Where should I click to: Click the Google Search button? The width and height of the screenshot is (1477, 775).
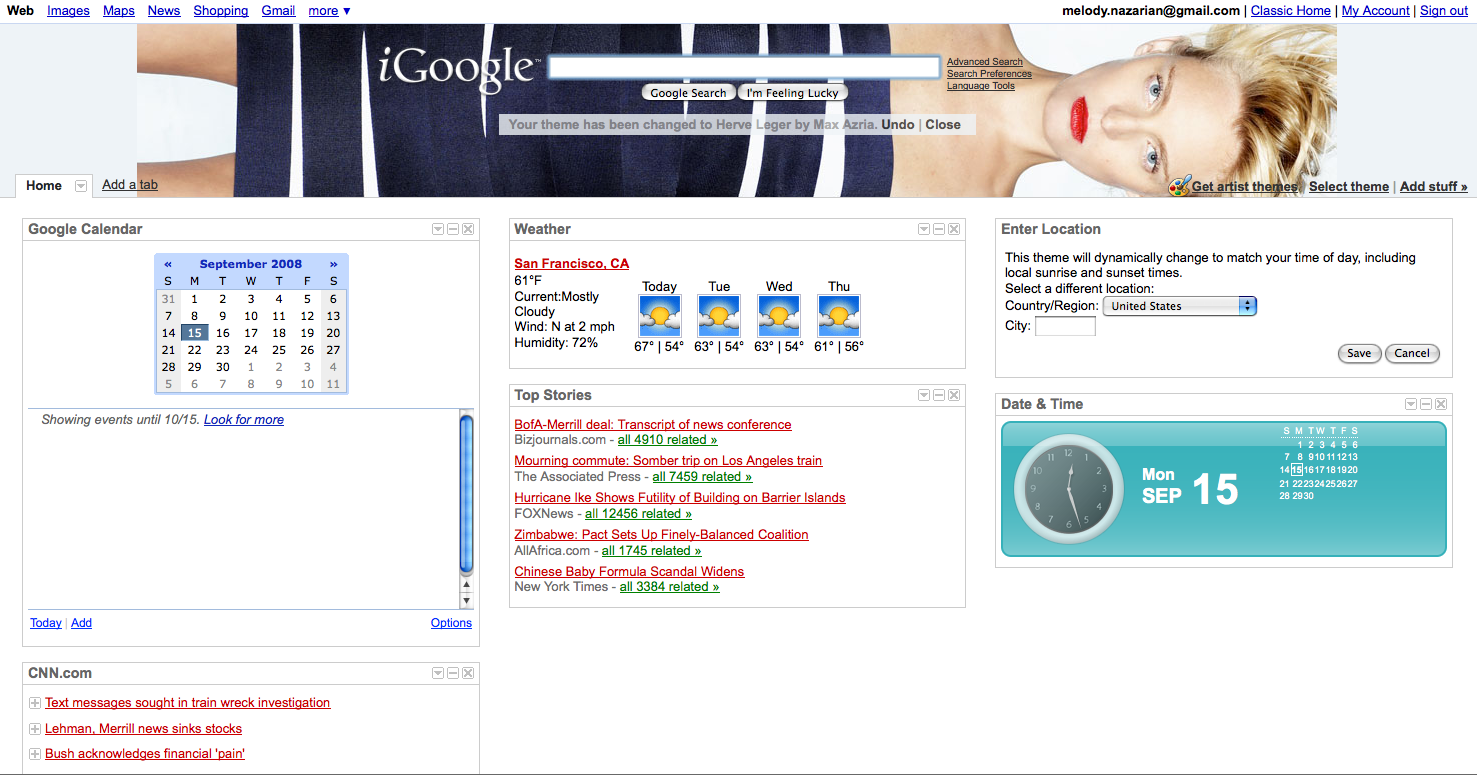pos(688,93)
